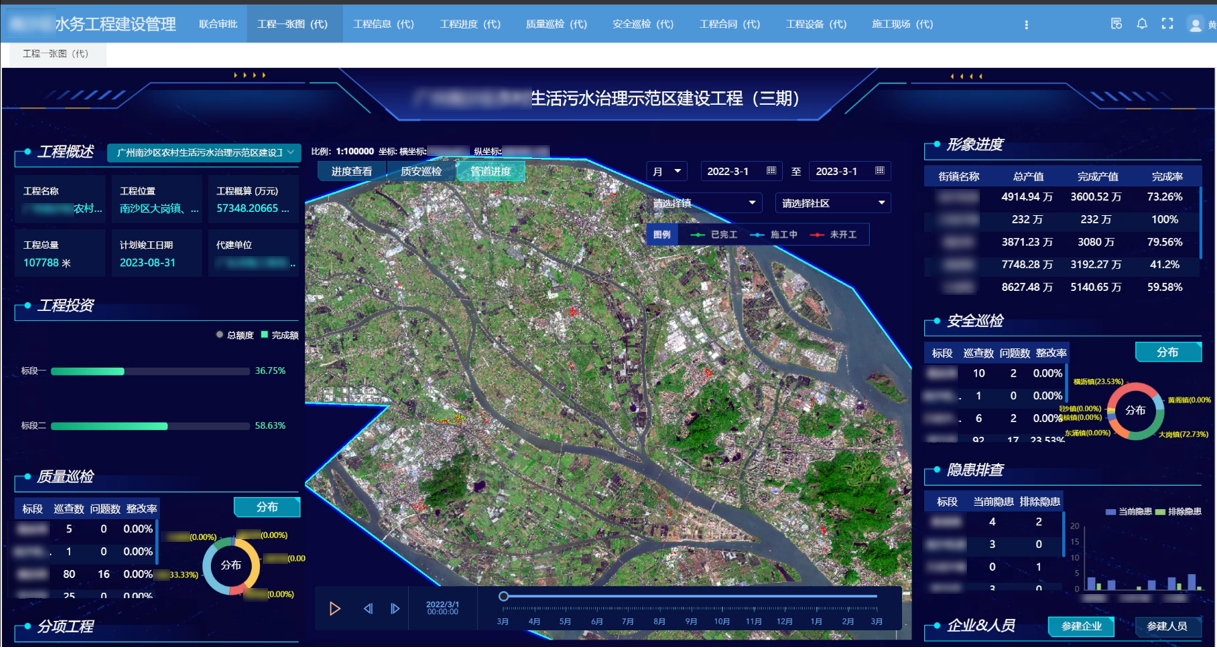Toggle 已完工 legend item on map

[x=714, y=235]
